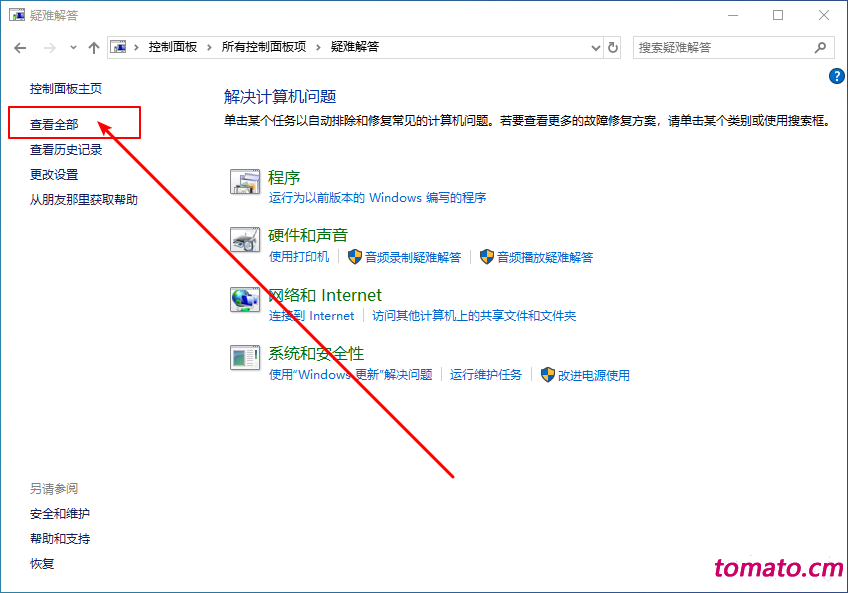
Task: Open the 系统和安全性 category heading
Action: click(316, 353)
